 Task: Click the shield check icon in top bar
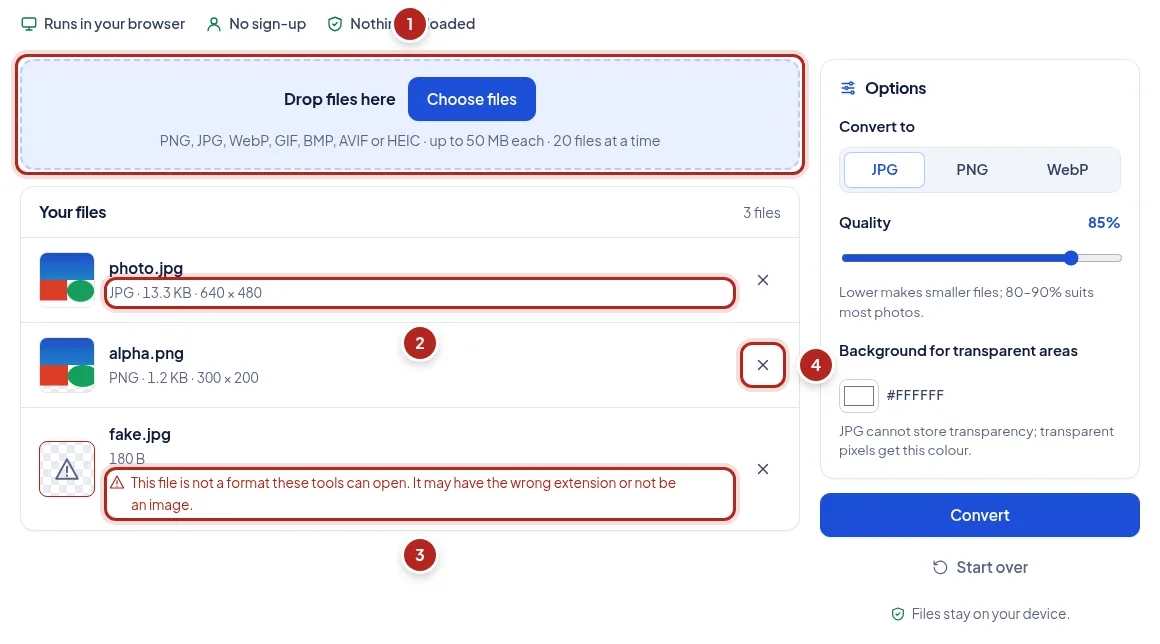(x=335, y=24)
